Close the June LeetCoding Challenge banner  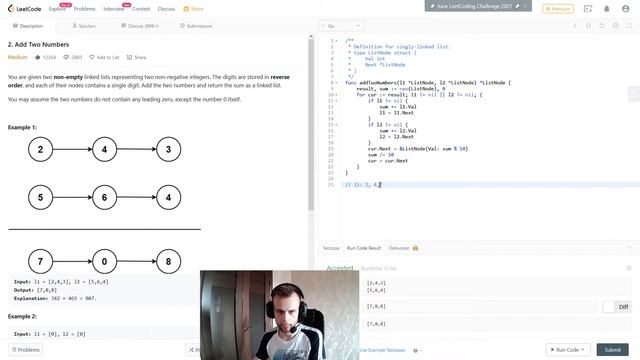[526, 6]
